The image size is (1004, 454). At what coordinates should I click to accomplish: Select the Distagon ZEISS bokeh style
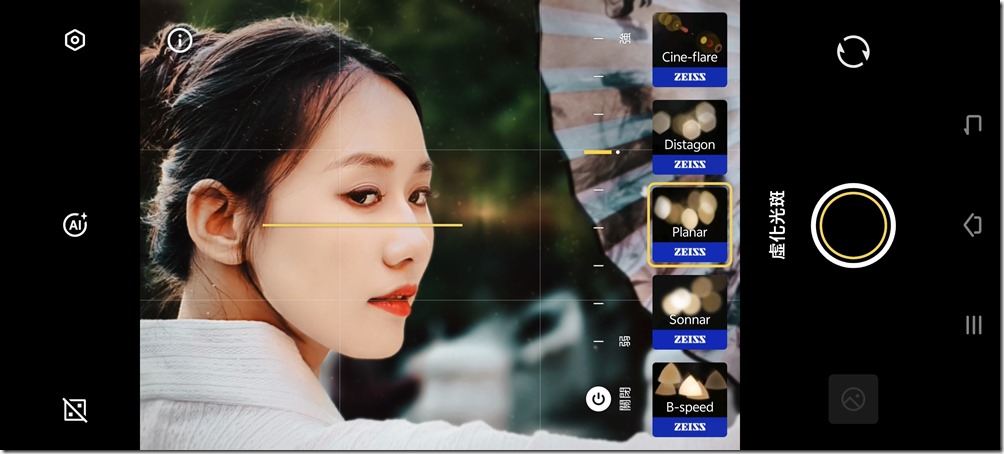pos(690,137)
